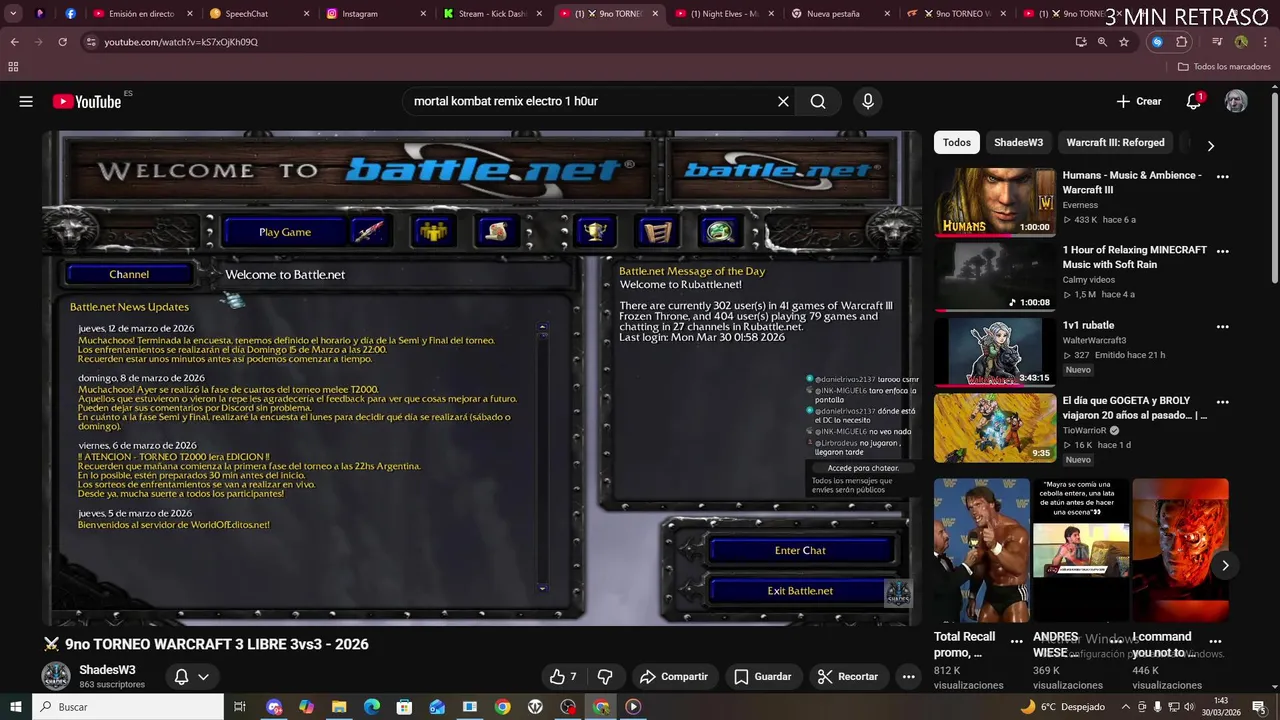Open File Explorer from the taskbar
Screen dimensions: 1280x720
(339, 707)
